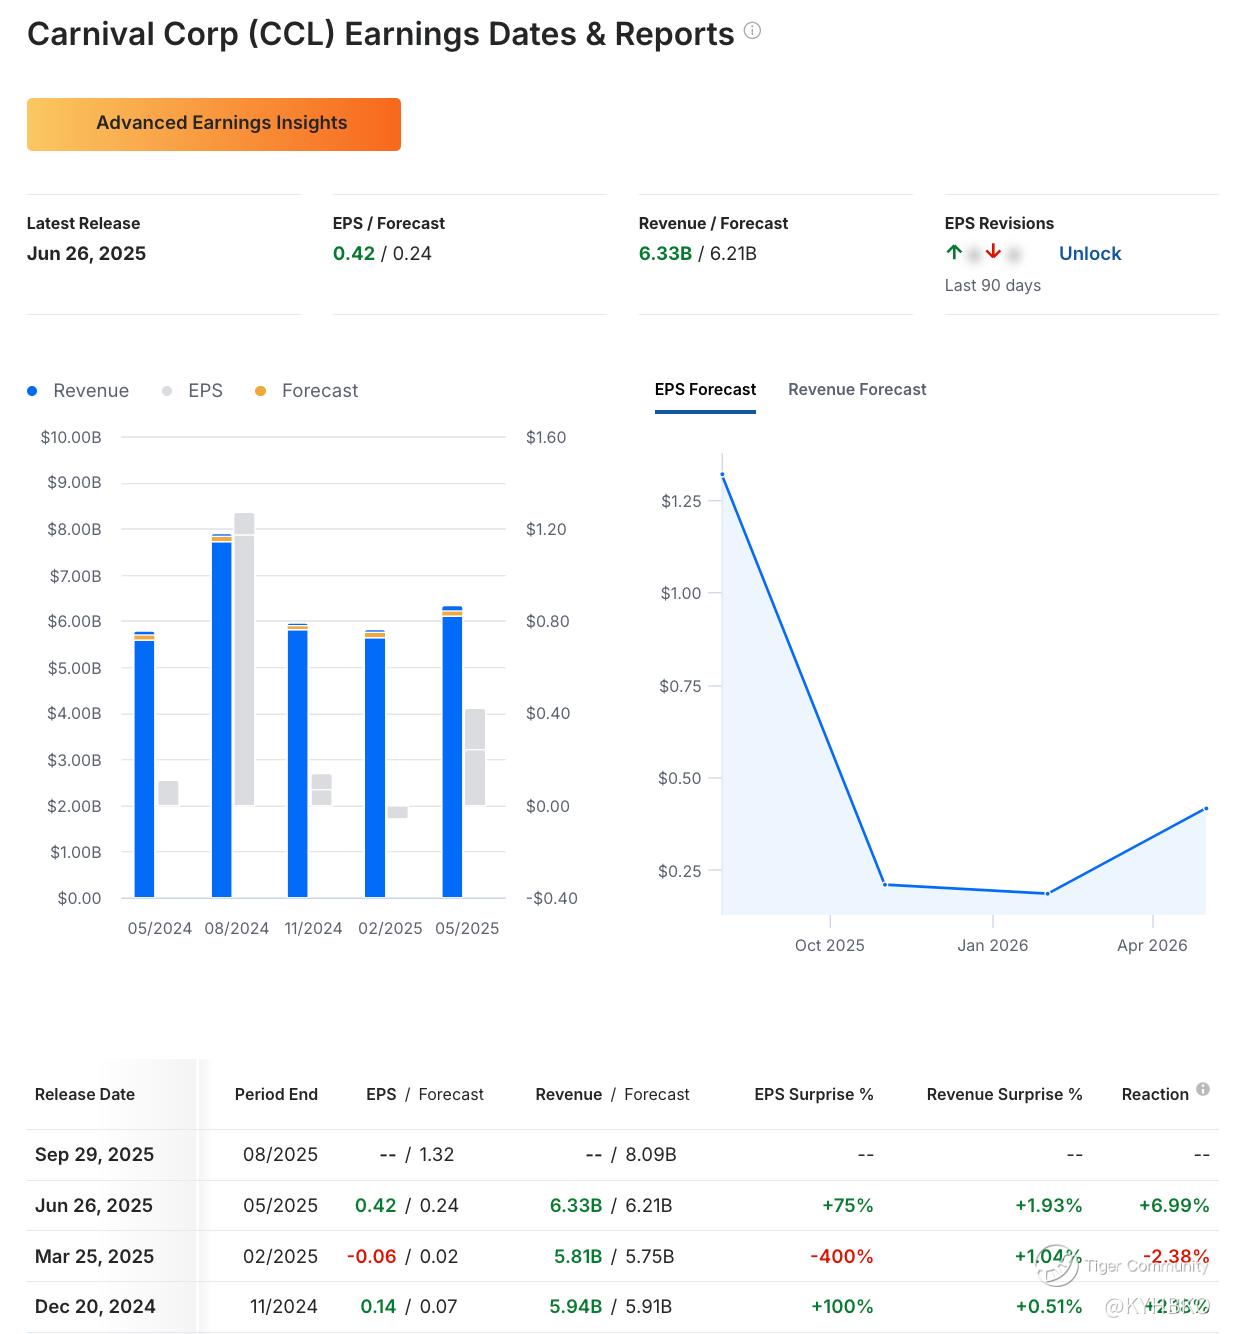This screenshot has width=1234, height=1334.
Task: Click the 0.14 EPS value
Action: pyautogui.click(x=378, y=1307)
